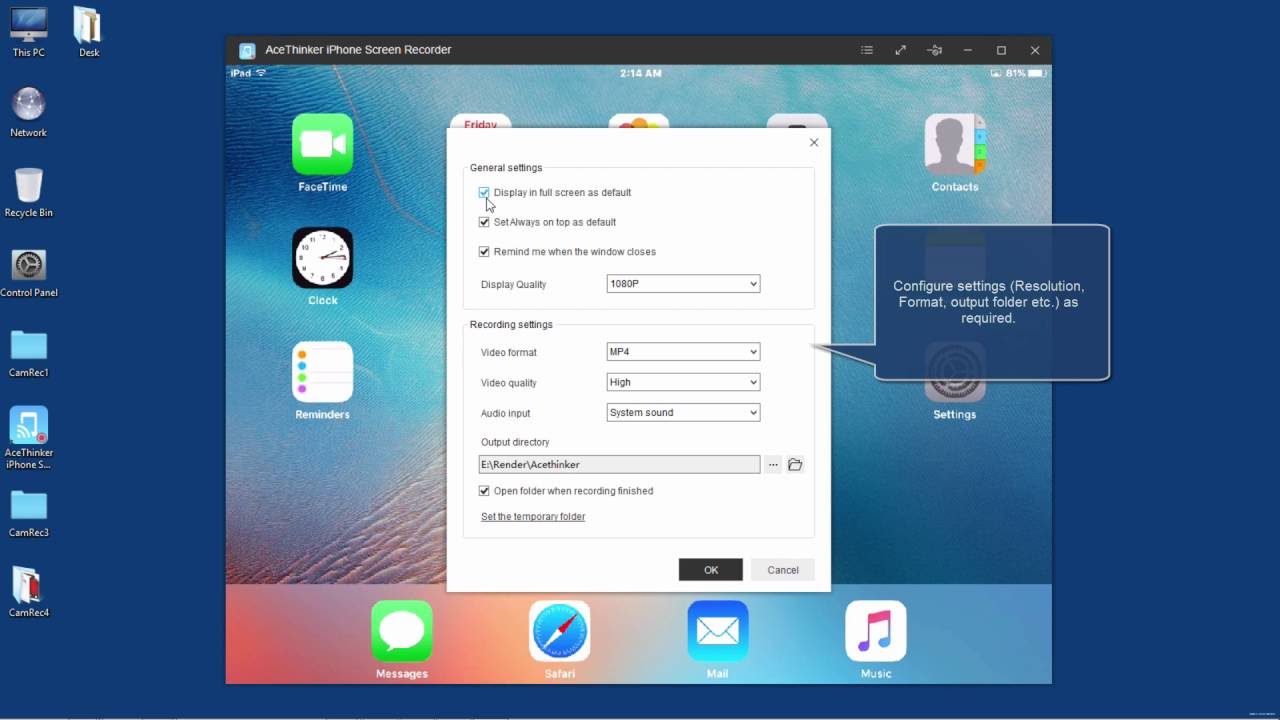The height and width of the screenshot is (720, 1280).
Task: Open the FaceTime app on the iPad screen
Action: click(x=322, y=144)
